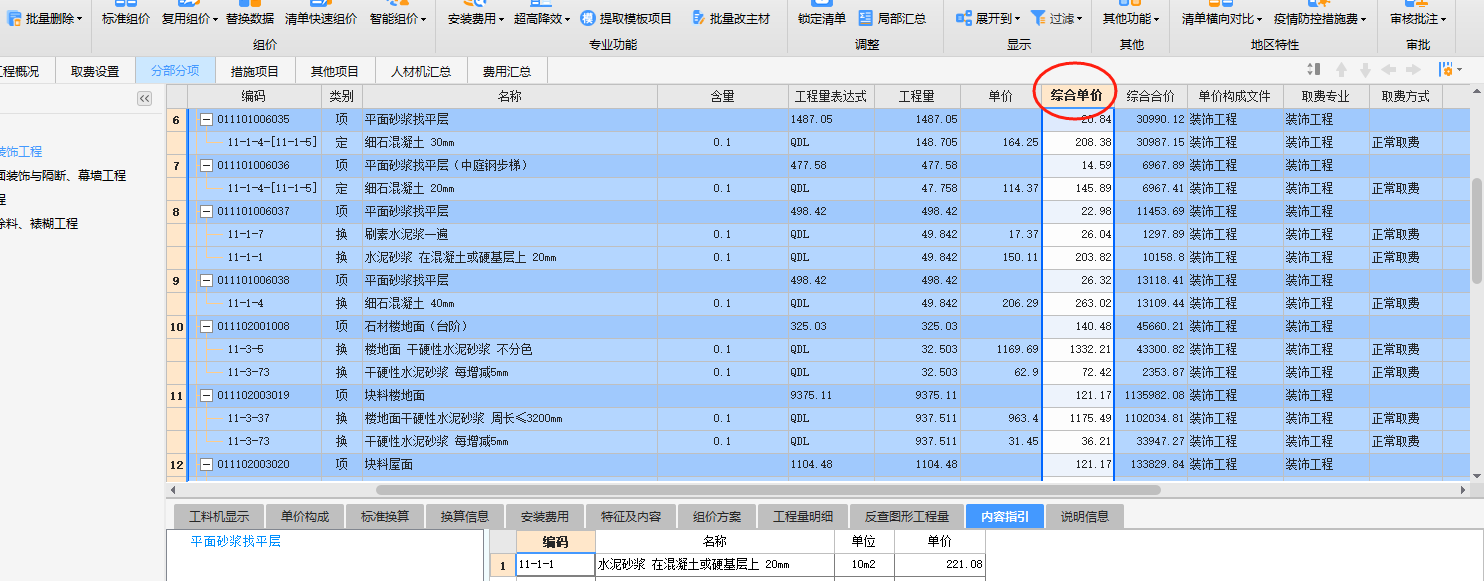Switch to the 取费设置 tab
Image resolution: width=1484 pixels, height=581 pixels.
point(95,71)
